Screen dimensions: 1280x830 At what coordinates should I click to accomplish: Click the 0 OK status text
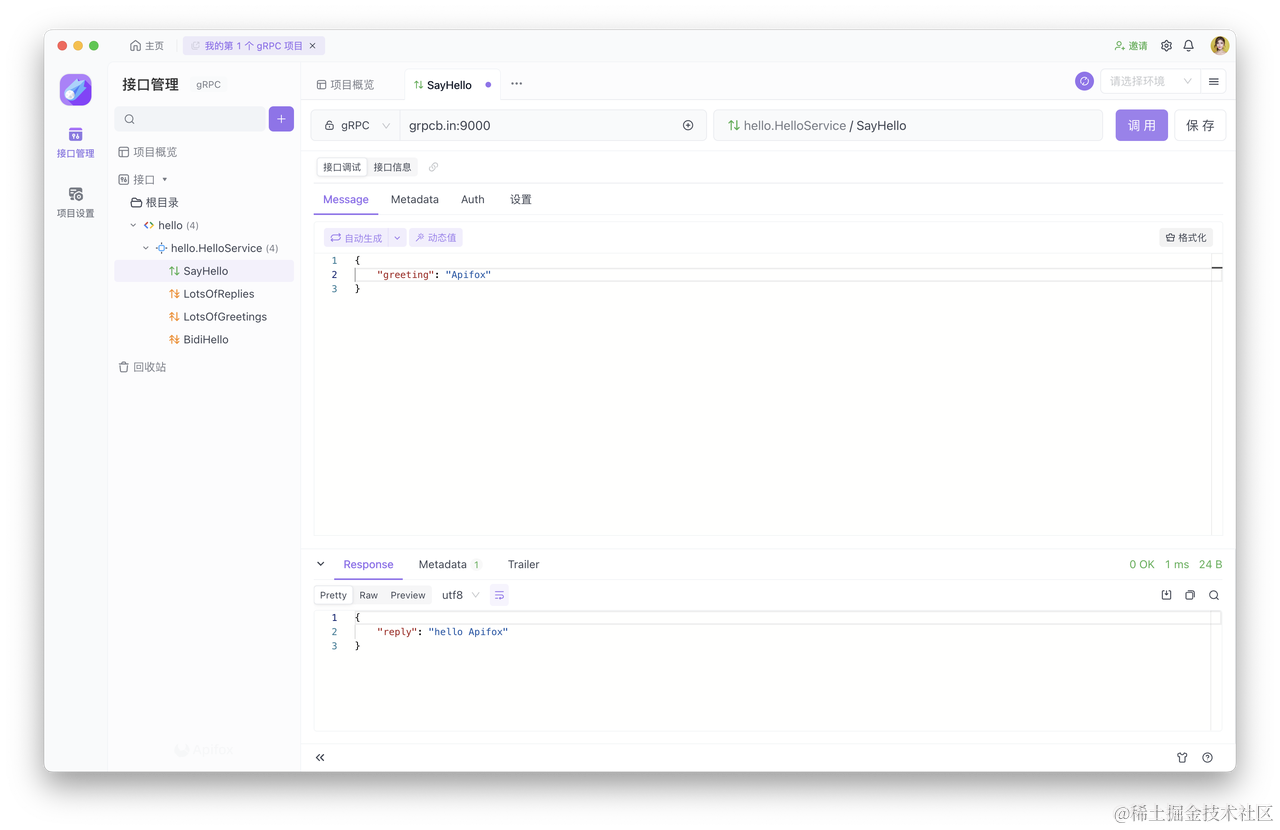click(x=1142, y=565)
